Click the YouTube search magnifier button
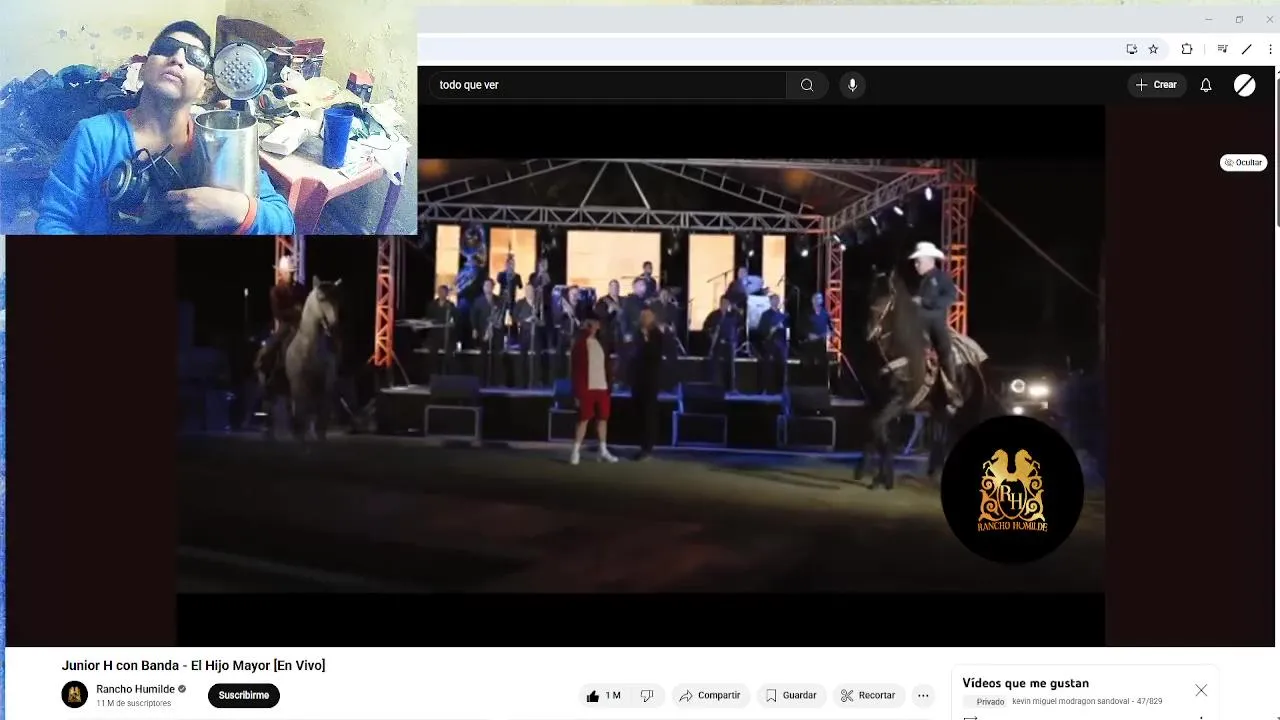The width and height of the screenshot is (1280, 720). tap(807, 85)
